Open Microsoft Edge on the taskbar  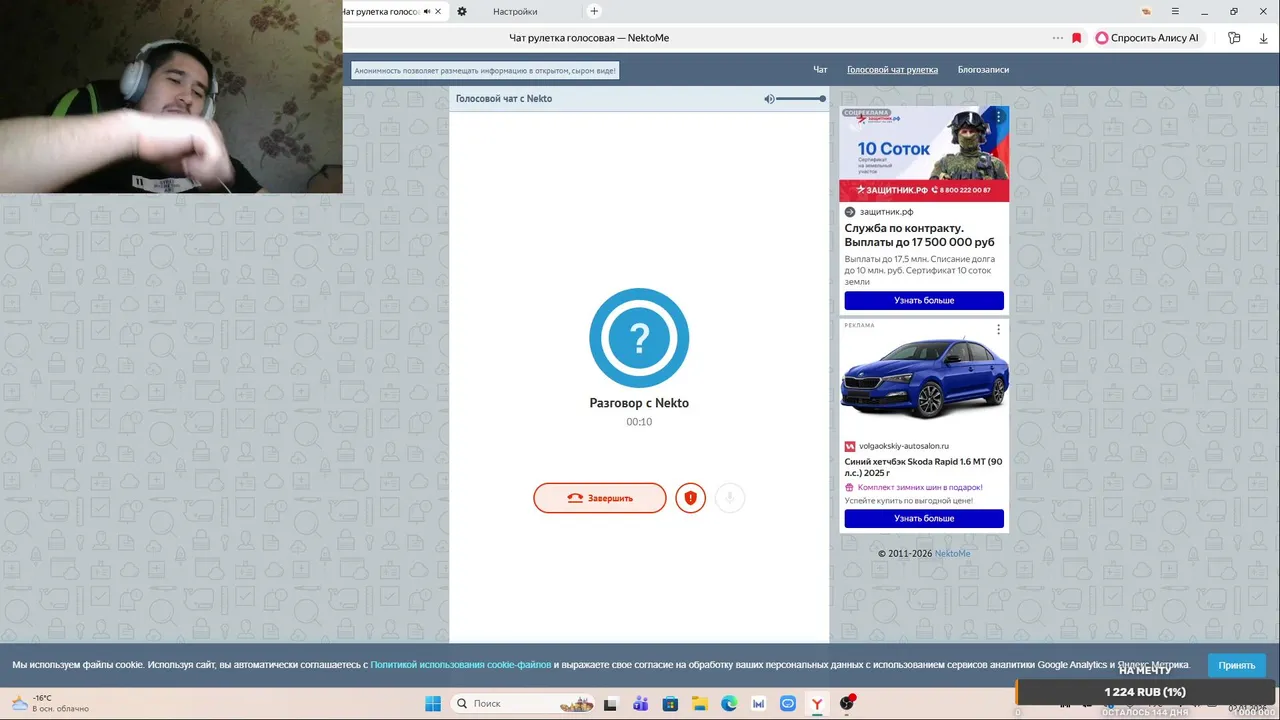[x=729, y=704]
